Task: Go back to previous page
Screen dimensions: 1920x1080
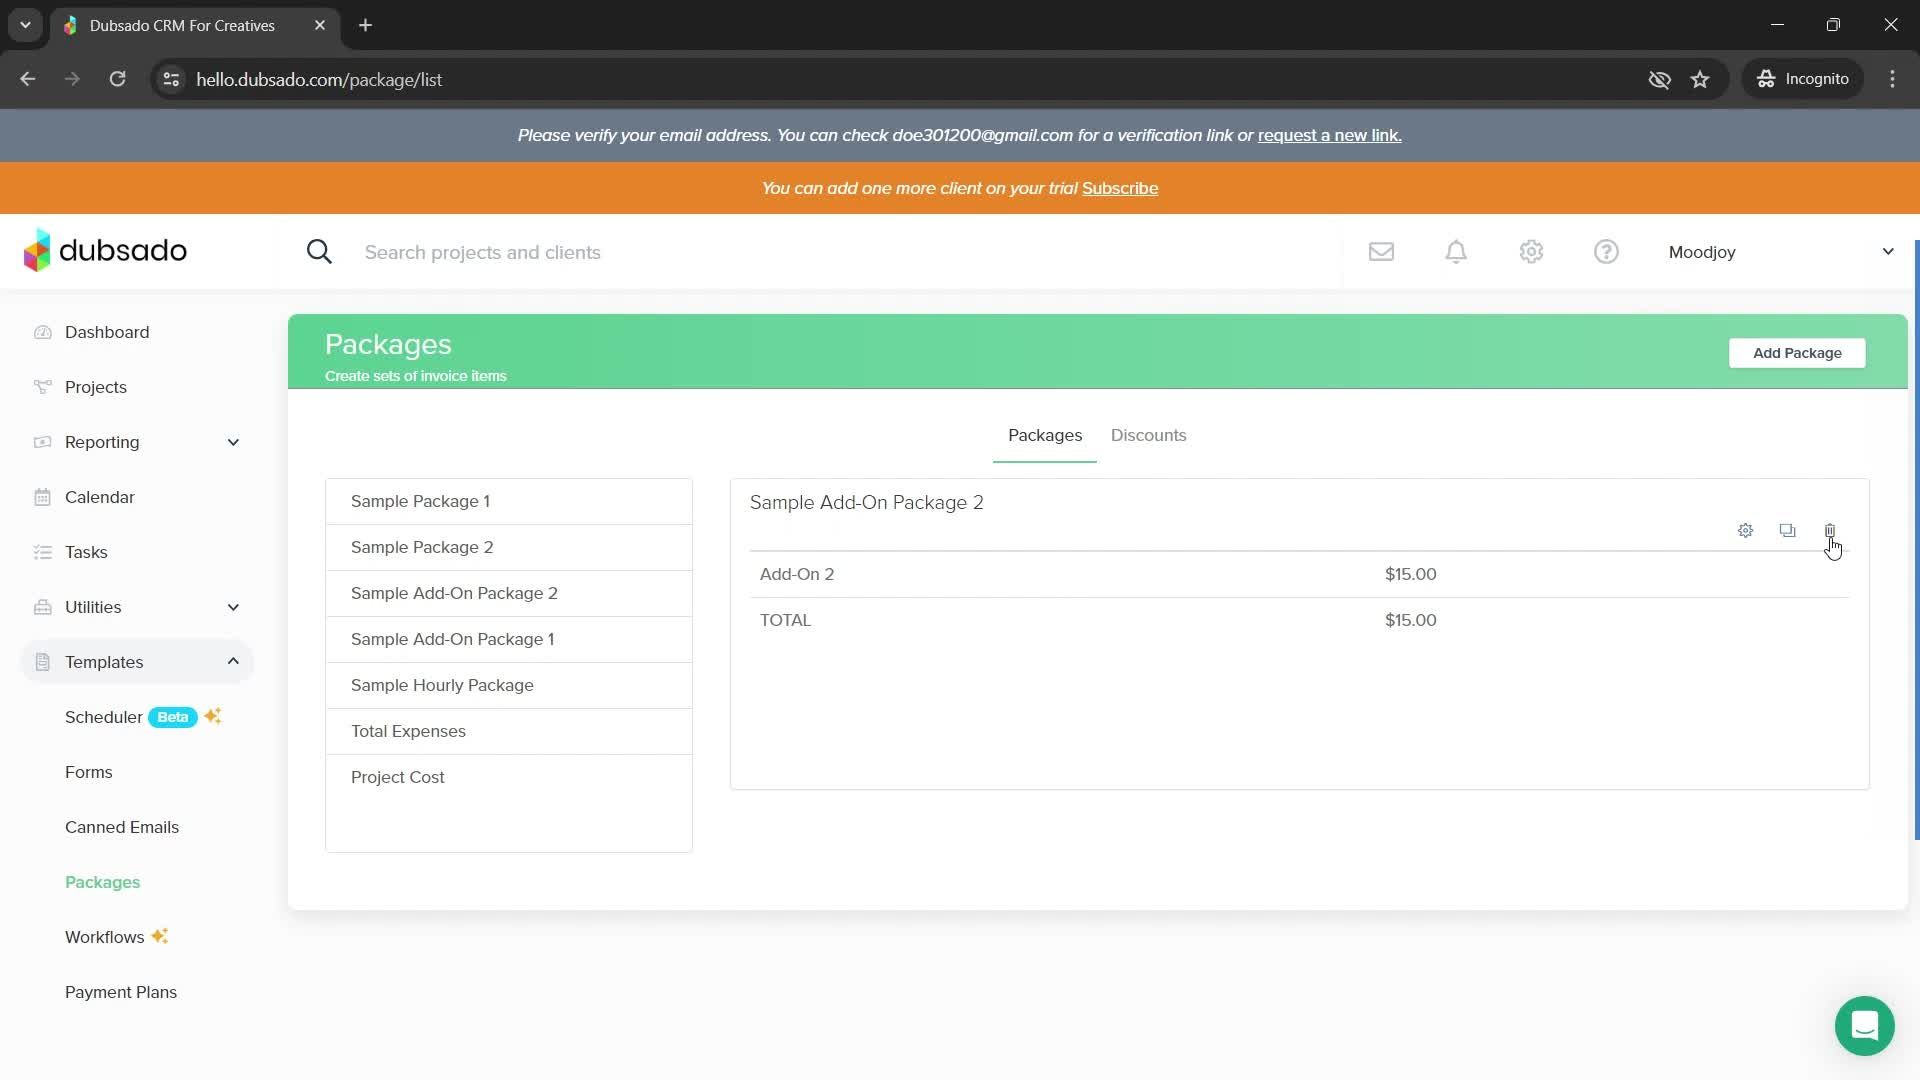Action: 28,79
